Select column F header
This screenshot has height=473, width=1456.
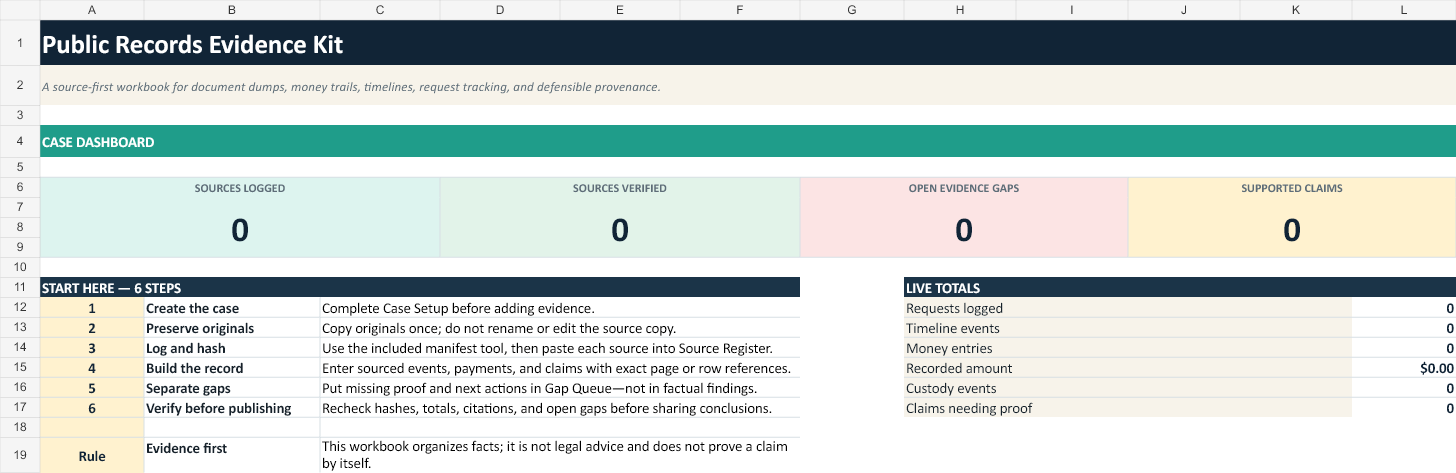[740, 9]
